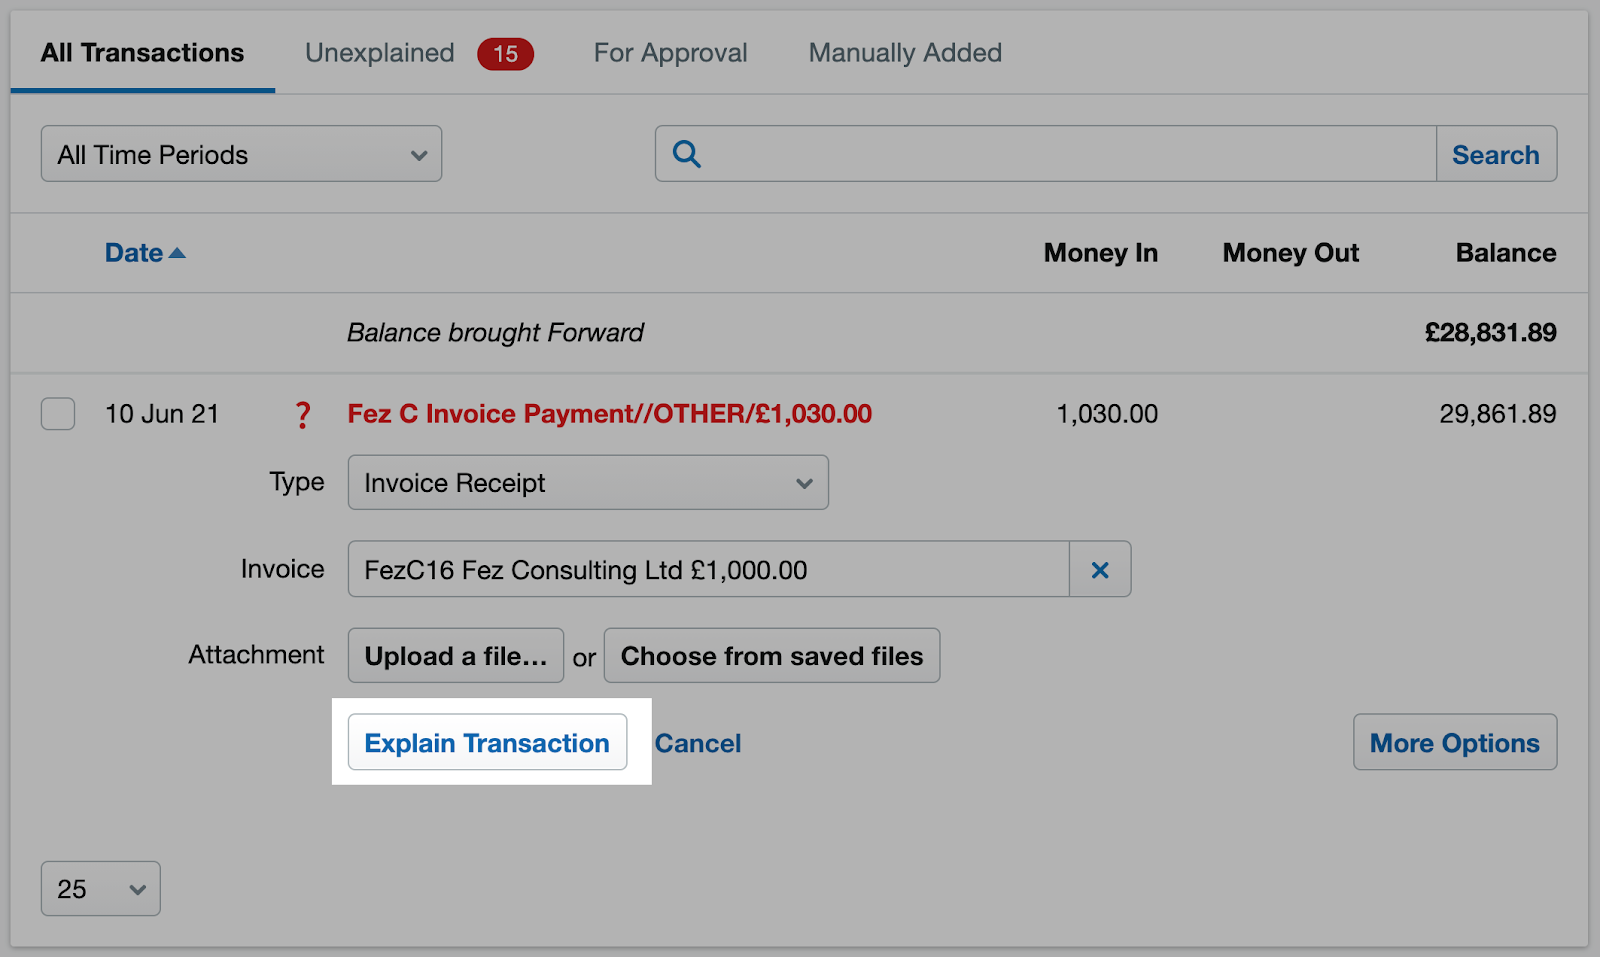The width and height of the screenshot is (1600, 957).
Task: Click the Date column sort arrow
Action: tap(179, 252)
